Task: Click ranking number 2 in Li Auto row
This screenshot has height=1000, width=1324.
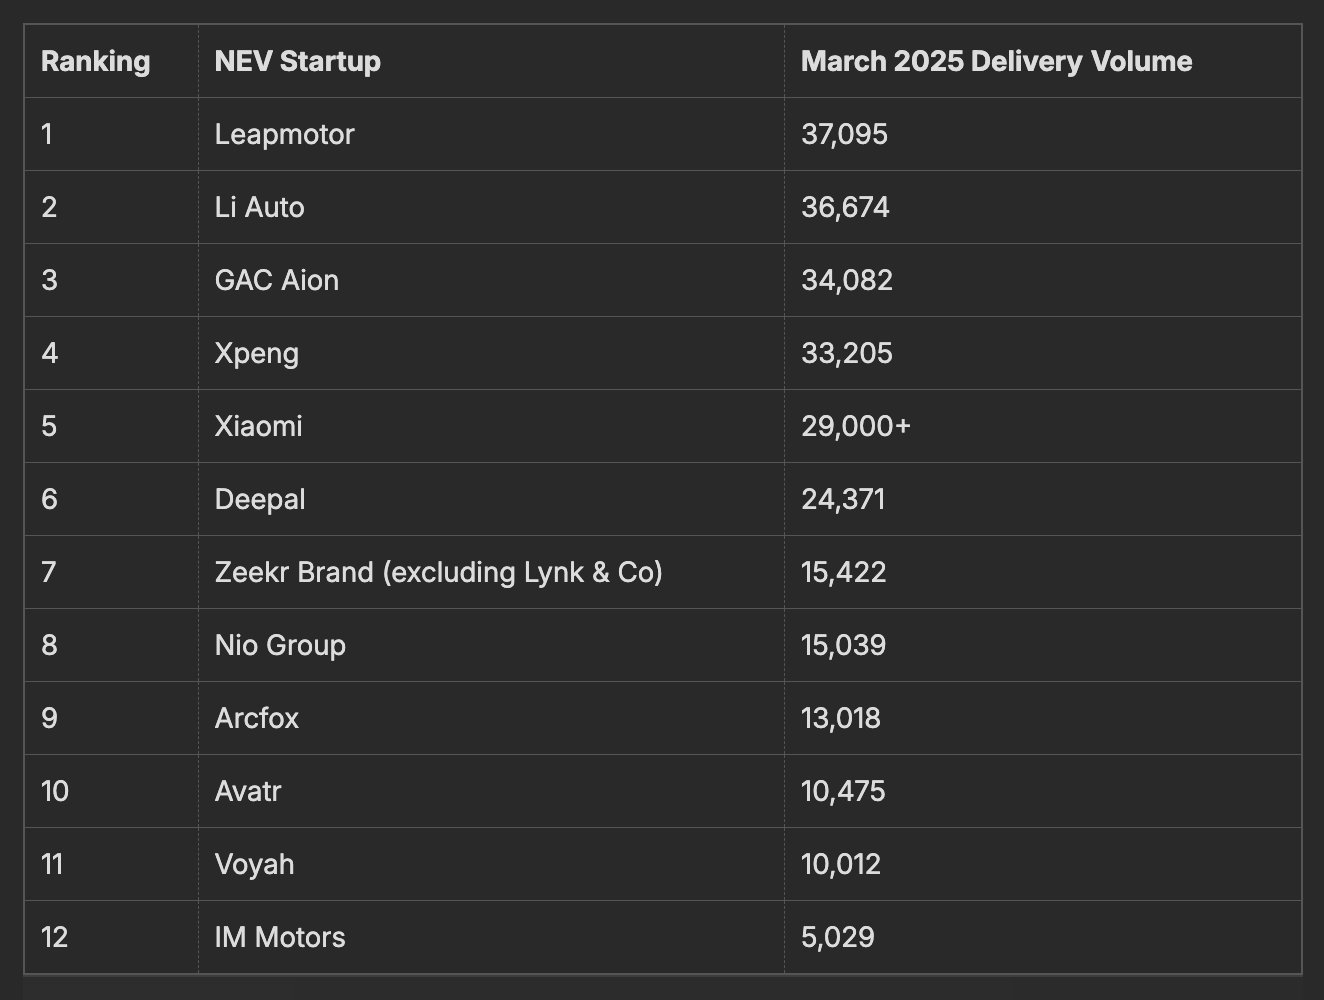Action: [x=49, y=207]
